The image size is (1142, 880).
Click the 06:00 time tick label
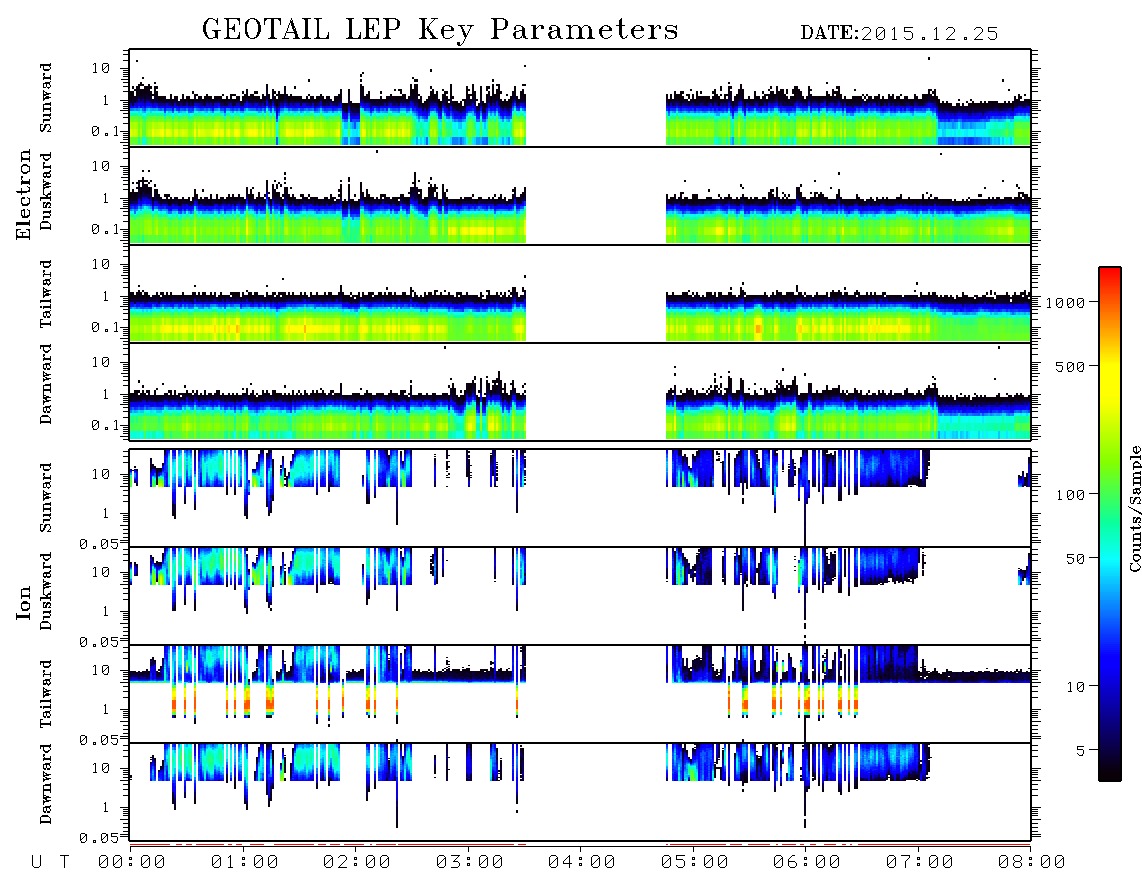[807, 863]
